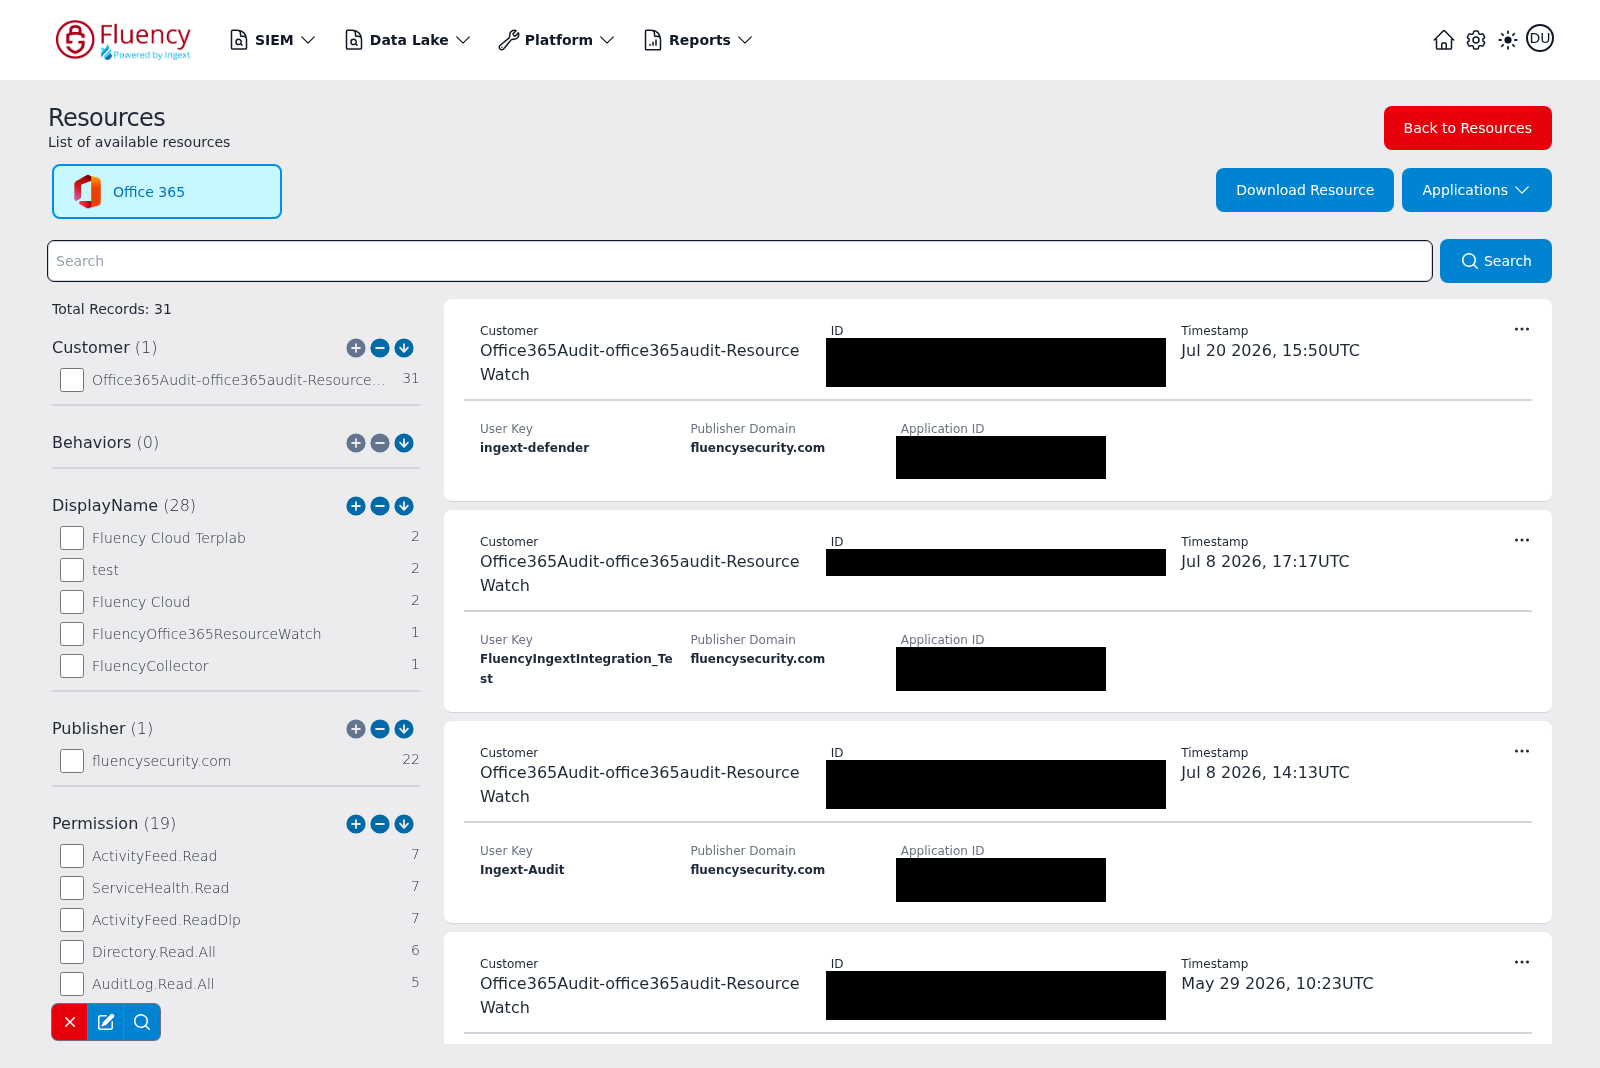Click FluencyIngextIntegration_Test user key
Screen dimensions: 1600x1068
[x=576, y=668]
